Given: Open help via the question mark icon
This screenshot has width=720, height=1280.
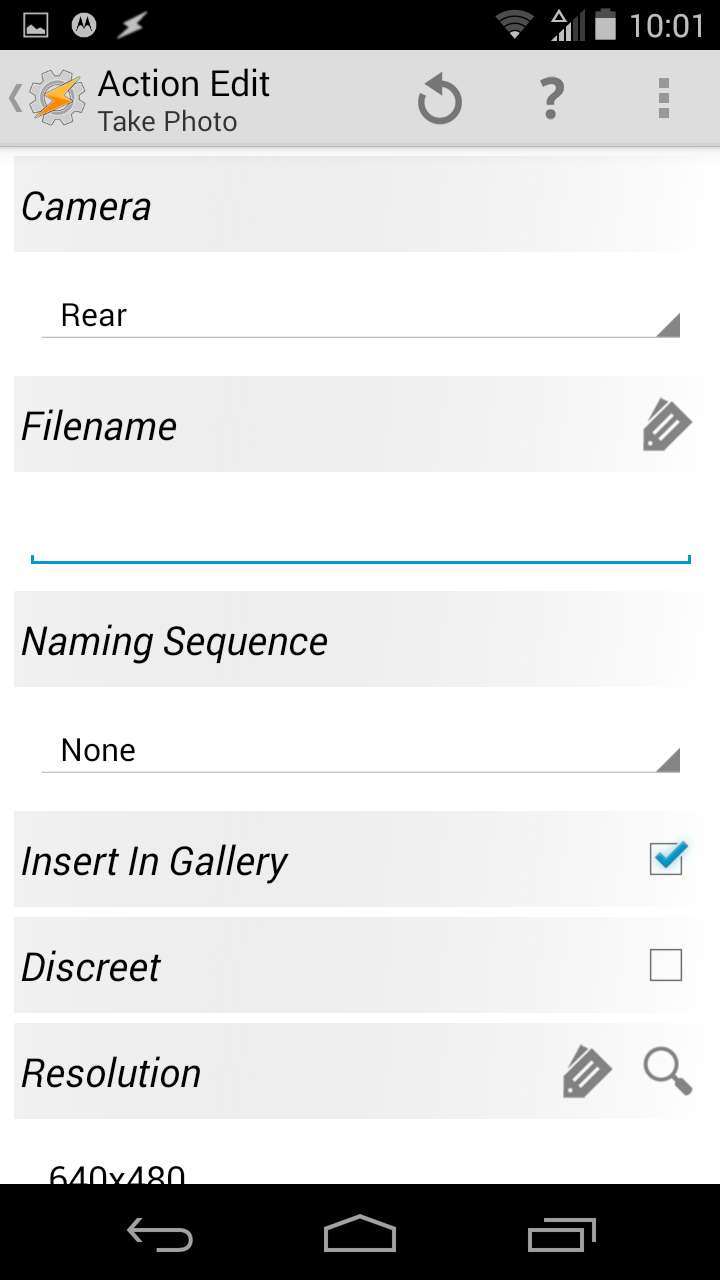Looking at the screenshot, I should (x=551, y=99).
